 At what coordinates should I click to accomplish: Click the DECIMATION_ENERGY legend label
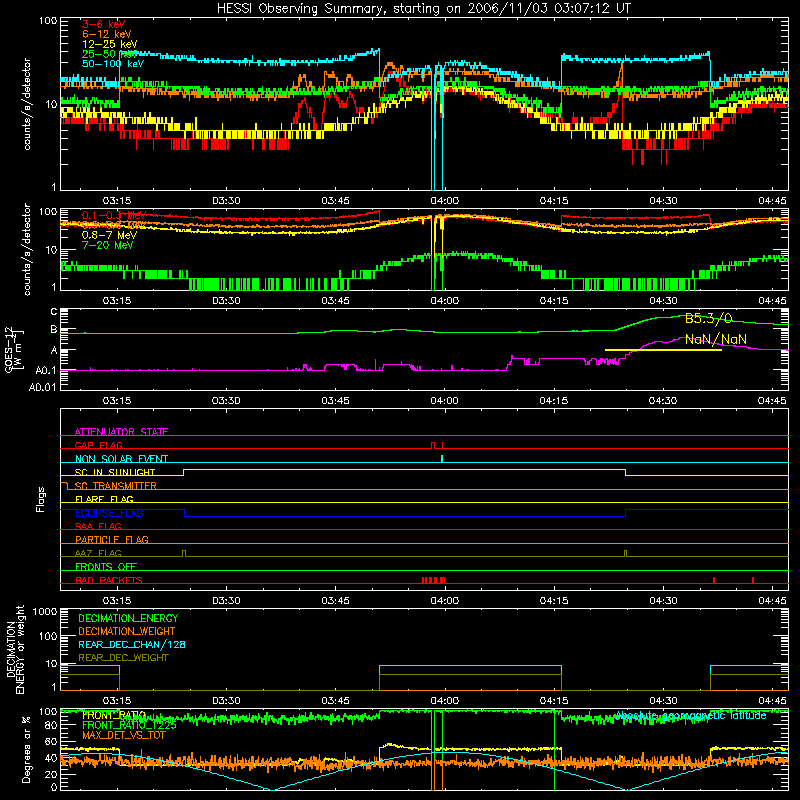tap(128, 618)
